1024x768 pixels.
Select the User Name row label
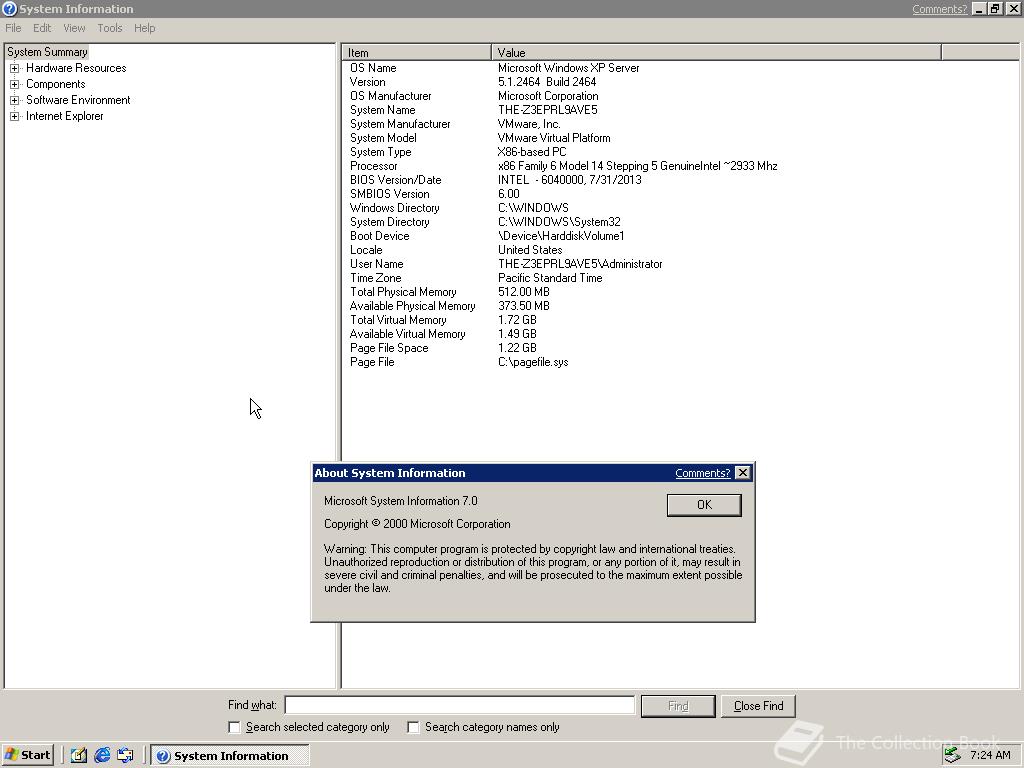[x=377, y=264]
